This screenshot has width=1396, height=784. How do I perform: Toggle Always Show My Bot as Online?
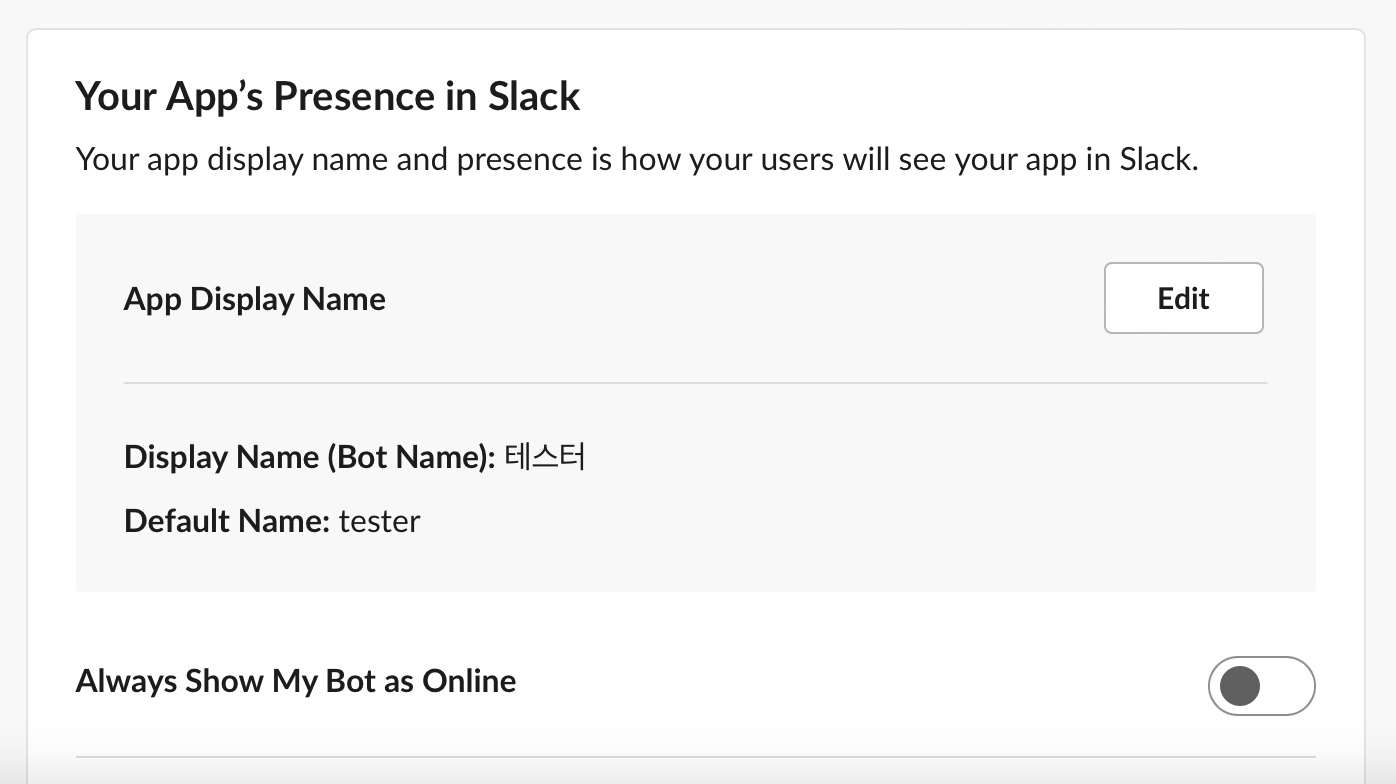(x=1261, y=686)
